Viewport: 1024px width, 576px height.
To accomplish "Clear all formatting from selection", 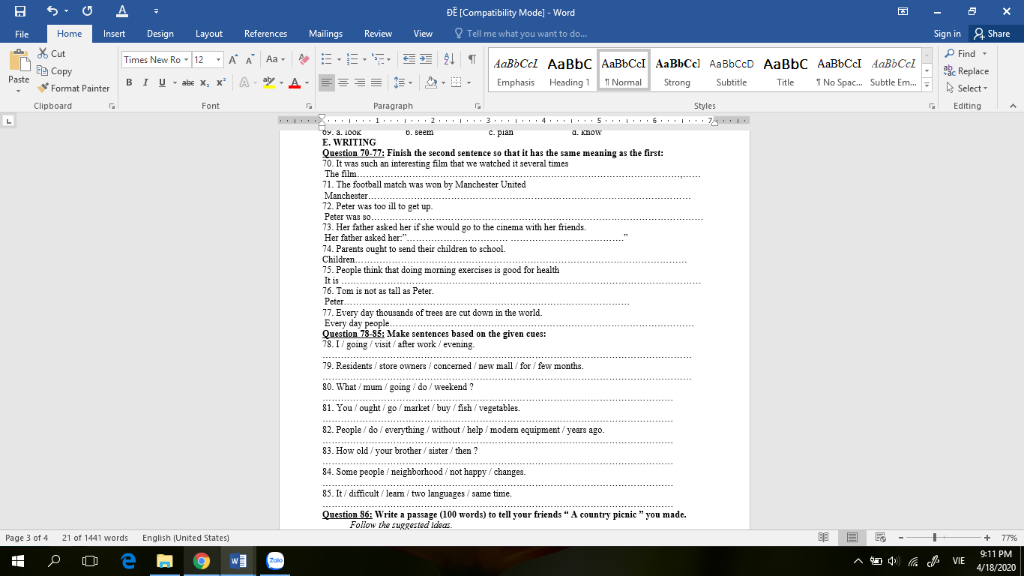I will point(304,59).
